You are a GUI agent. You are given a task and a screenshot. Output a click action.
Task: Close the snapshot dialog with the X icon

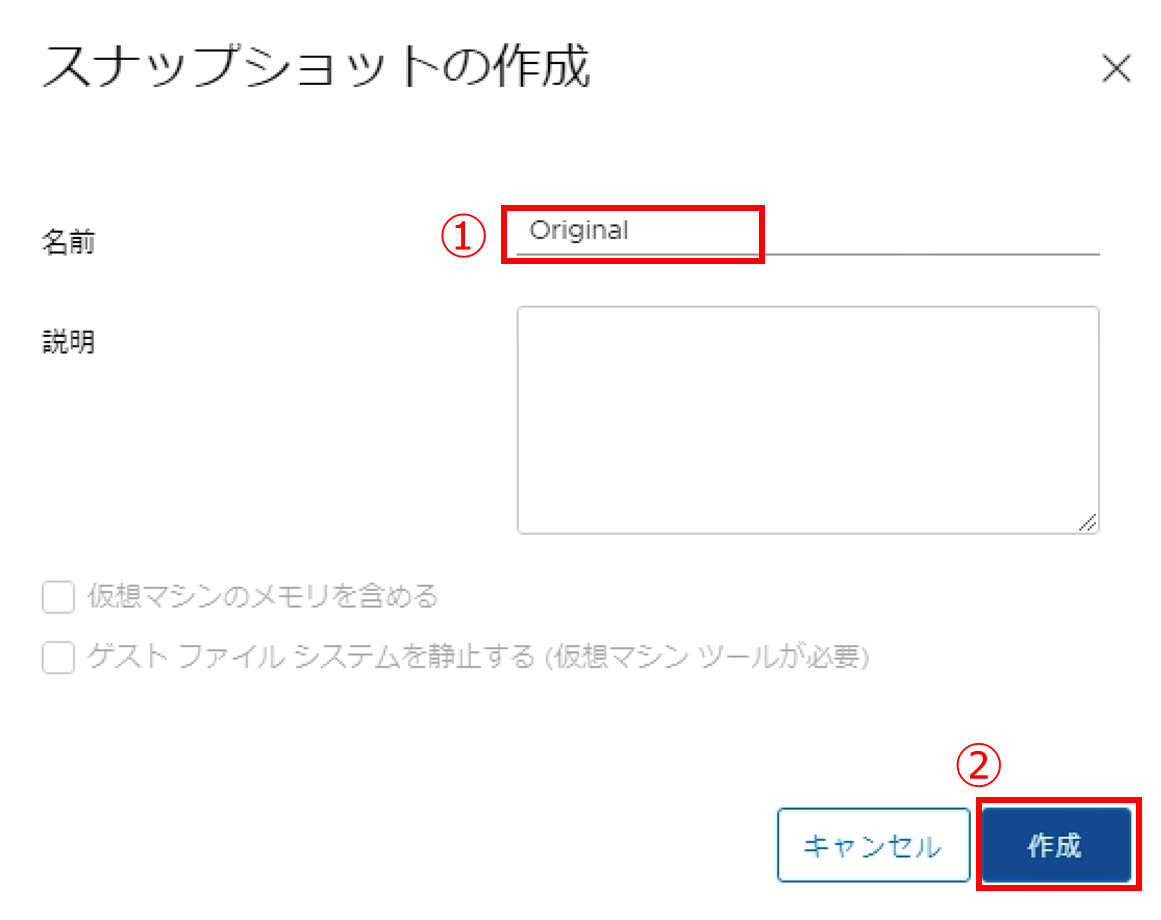[x=1115, y=69]
